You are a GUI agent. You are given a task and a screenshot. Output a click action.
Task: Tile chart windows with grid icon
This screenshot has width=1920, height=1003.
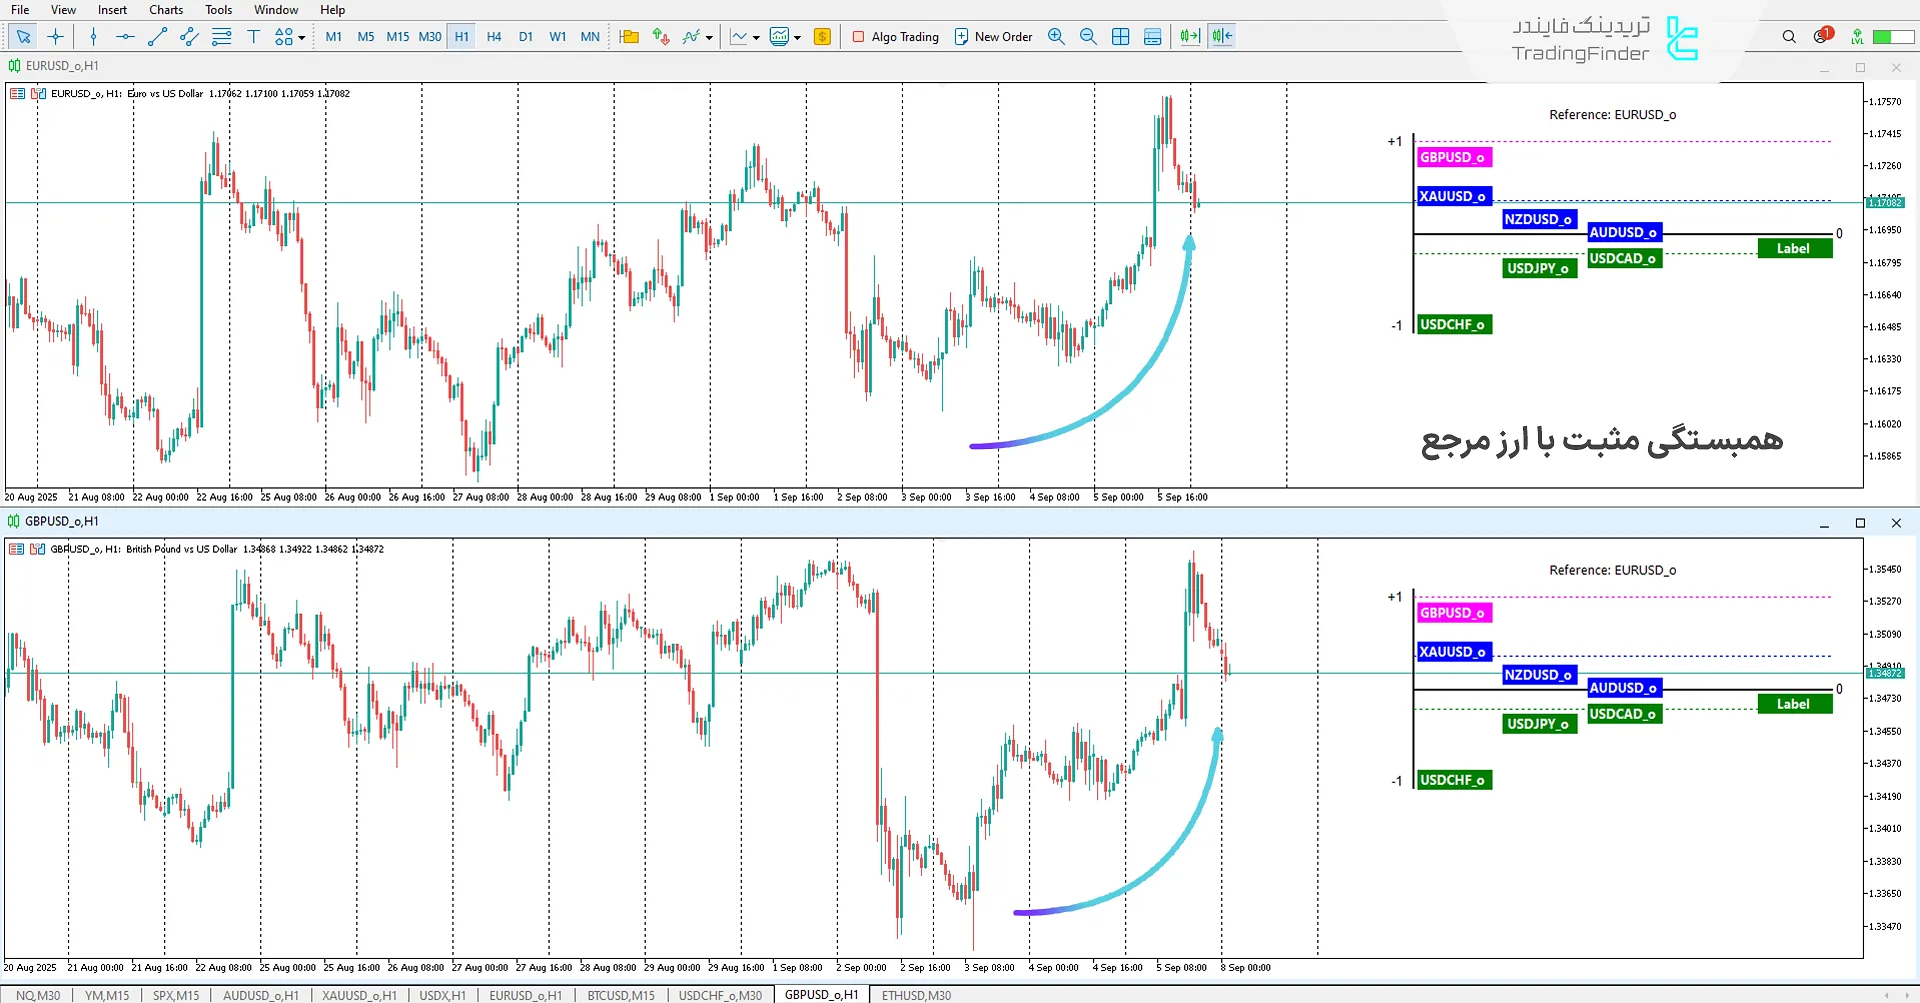[1121, 37]
